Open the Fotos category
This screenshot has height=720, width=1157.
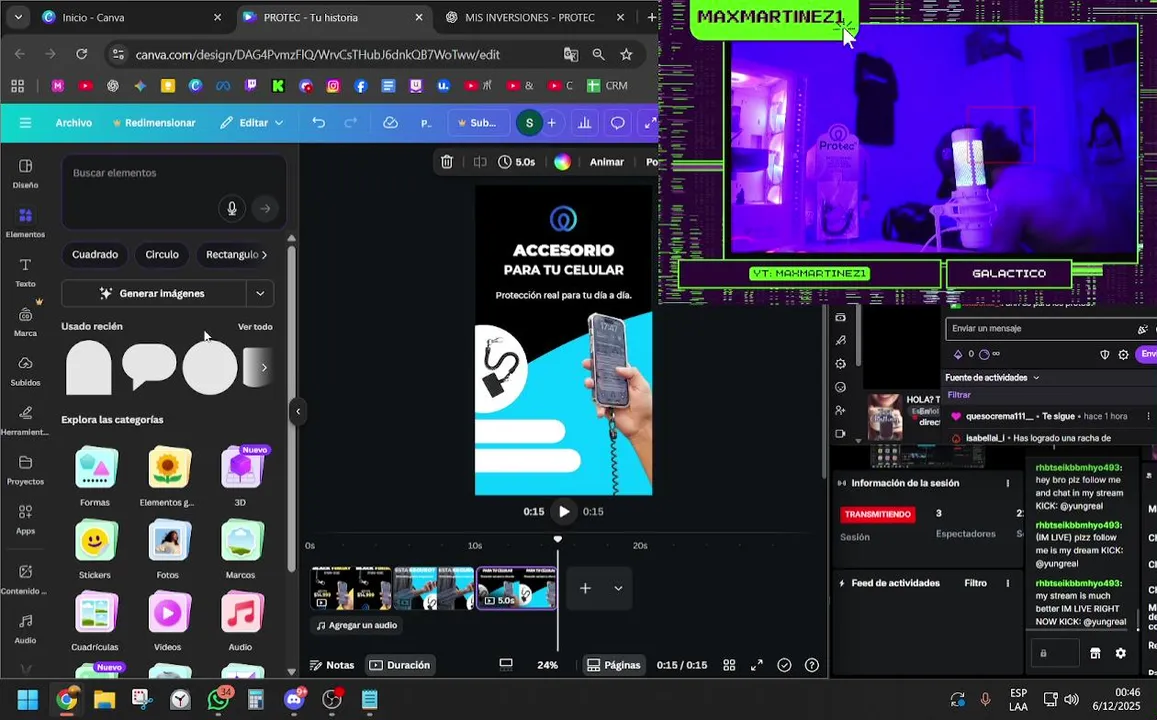tap(167, 548)
